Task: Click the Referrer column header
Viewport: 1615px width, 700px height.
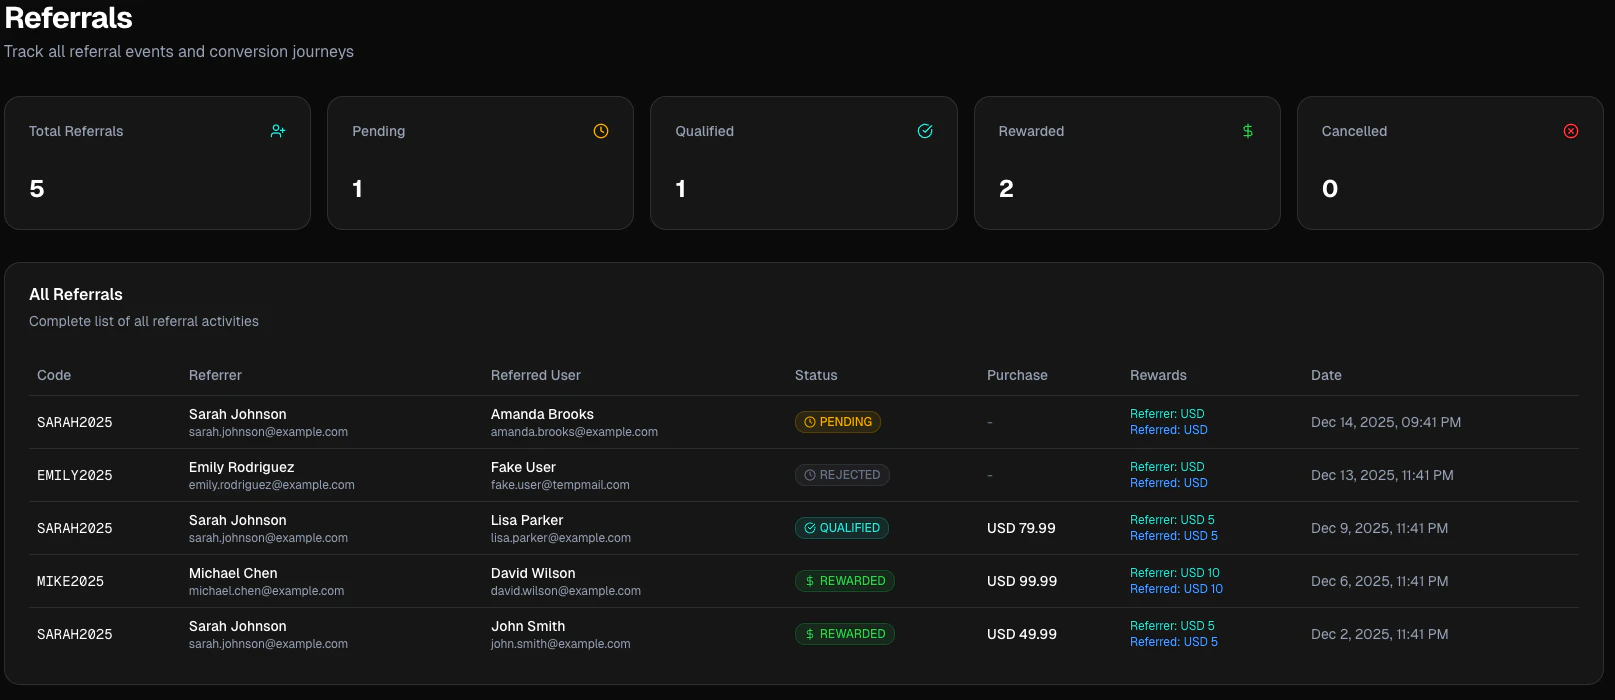Action: click(x=215, y=375)
